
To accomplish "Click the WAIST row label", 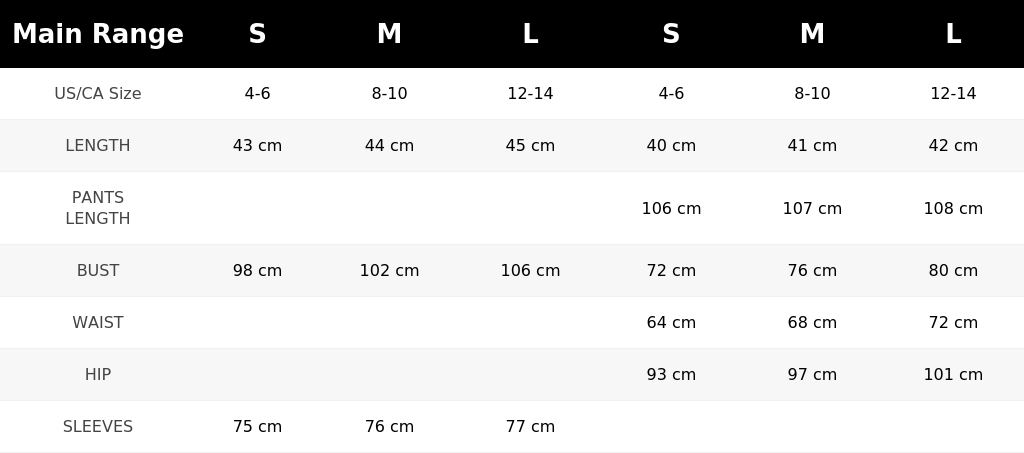I will tap(98, 322).
